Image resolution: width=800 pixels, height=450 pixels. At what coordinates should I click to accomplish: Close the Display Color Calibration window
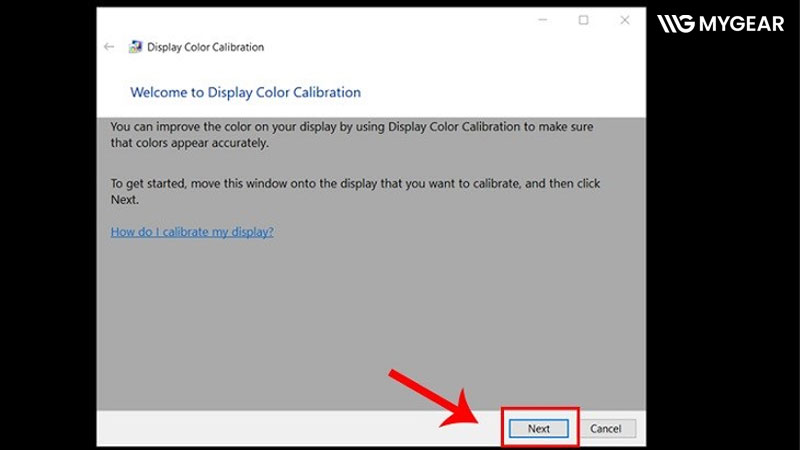pyautogui.click(x=626, y=20)
